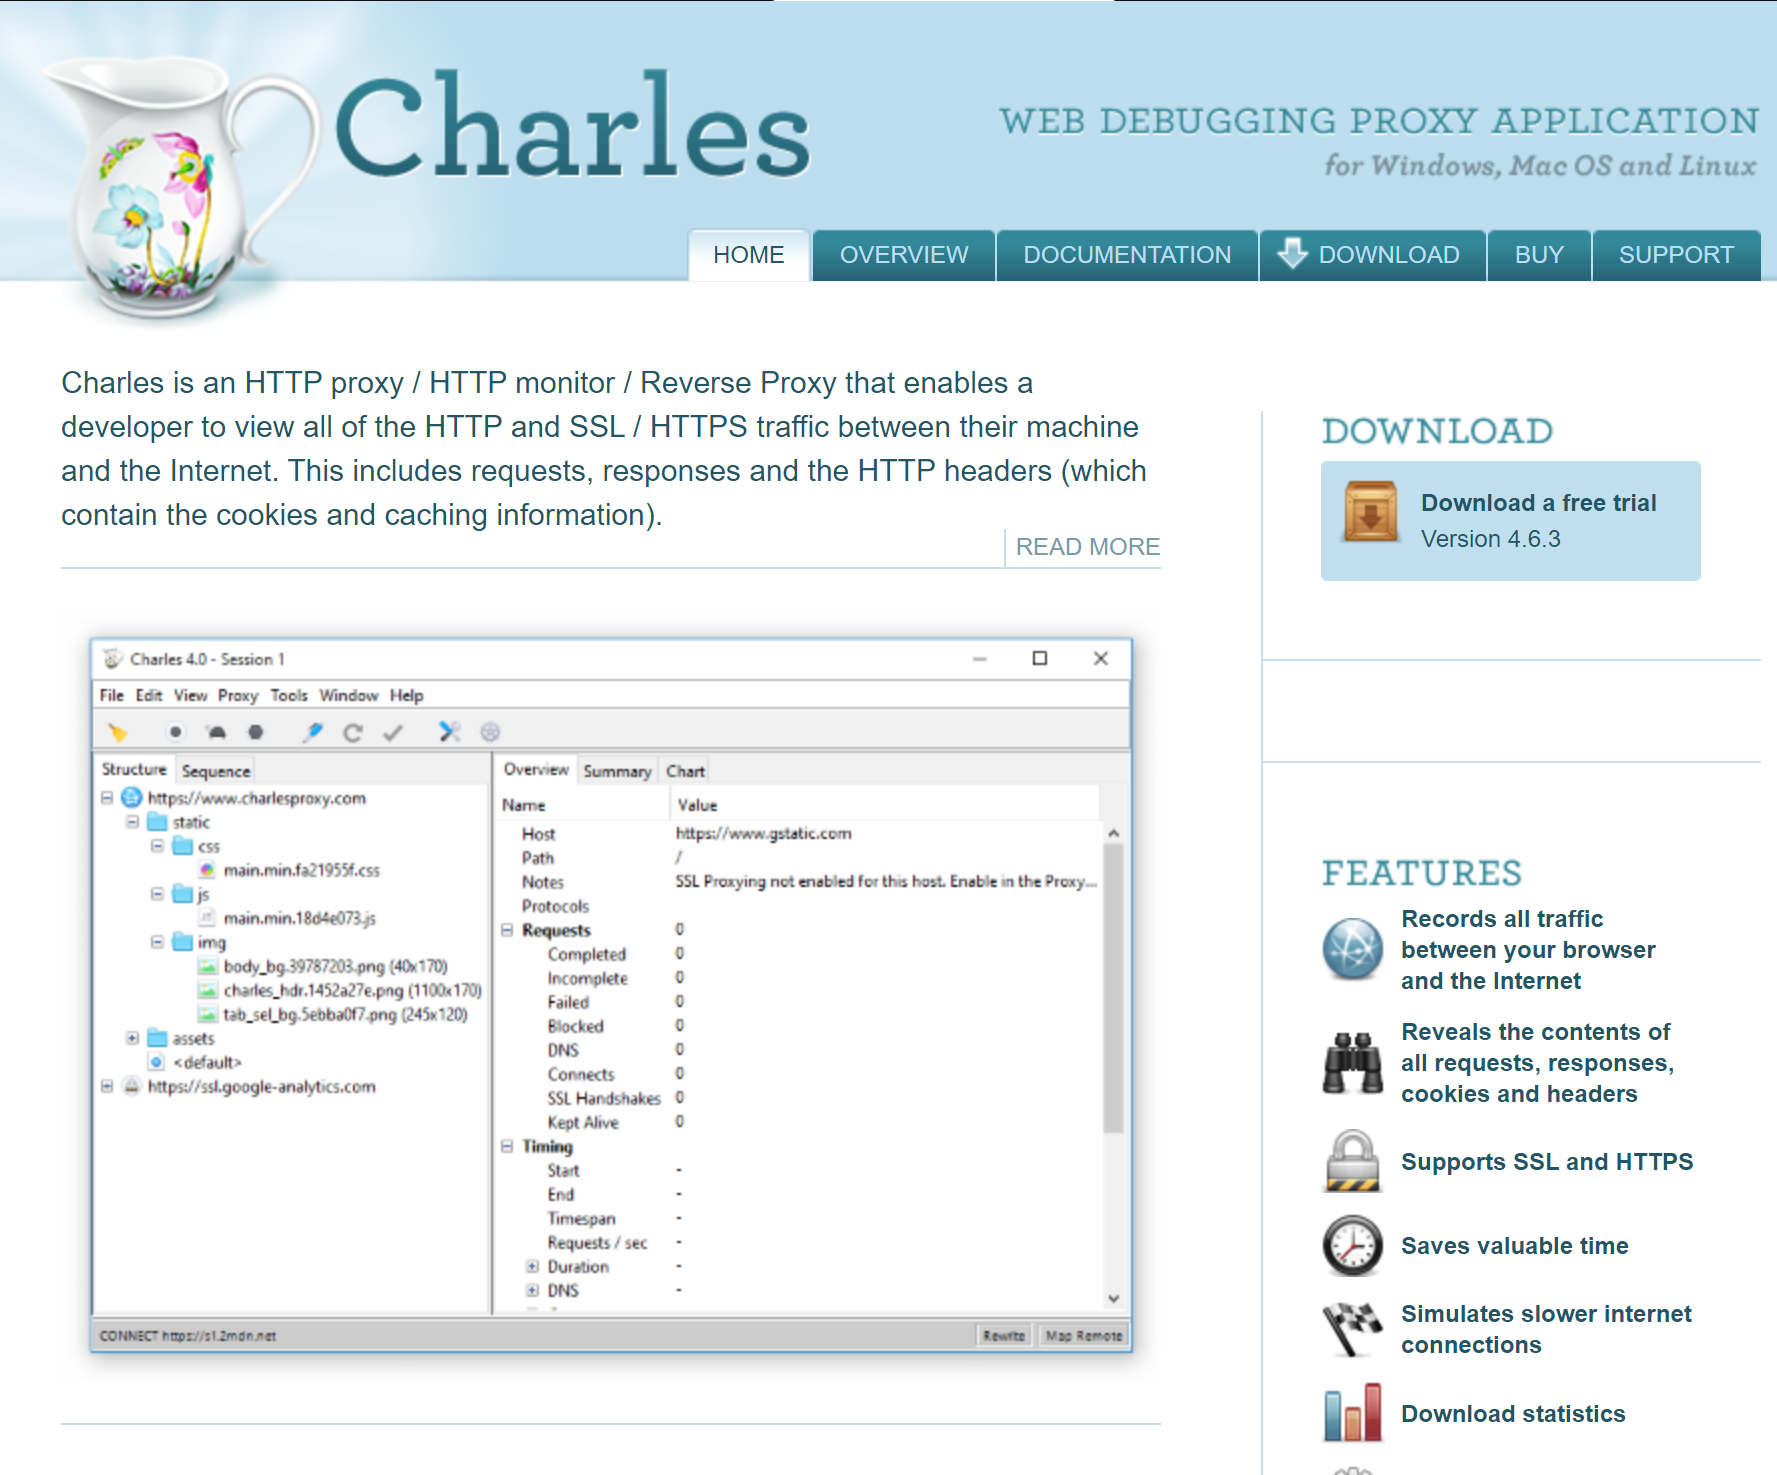Viewport: 1777px width, 1475px height.
Task: Click the clock icon for Saves valuable time
Action: click(1352, 1246)
